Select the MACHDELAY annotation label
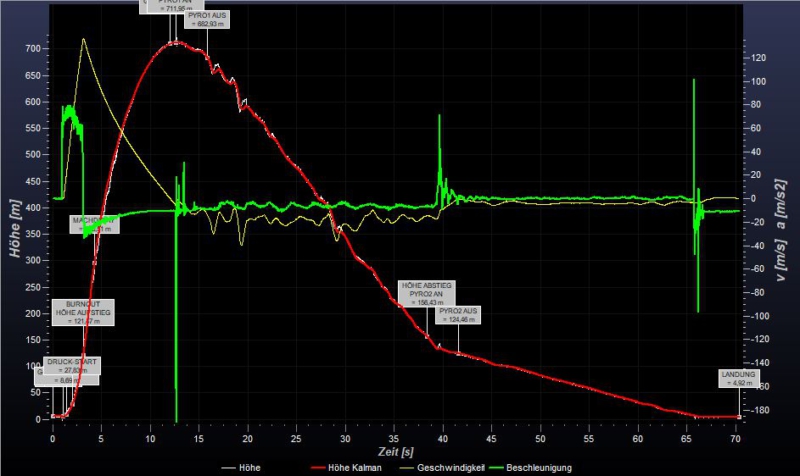The width and height of the screenshot is (800, 476). (95, 224)
